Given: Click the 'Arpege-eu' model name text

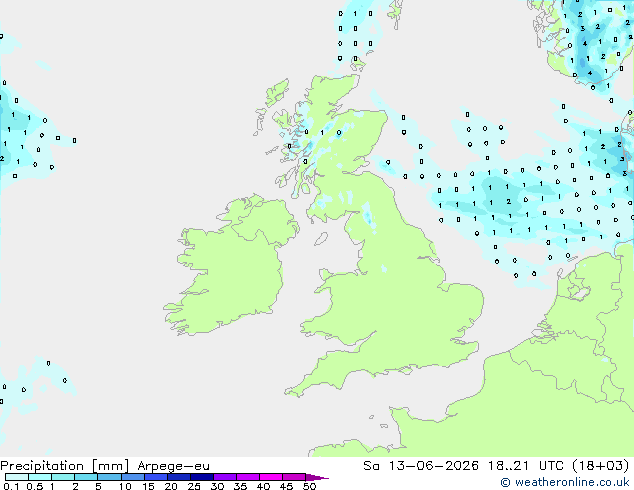Looking at the screenshot, I should click(x=173, y=466).
